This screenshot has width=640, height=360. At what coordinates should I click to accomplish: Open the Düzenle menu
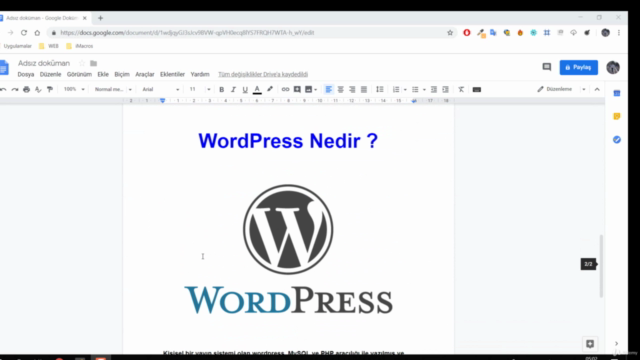coord(50,74)
